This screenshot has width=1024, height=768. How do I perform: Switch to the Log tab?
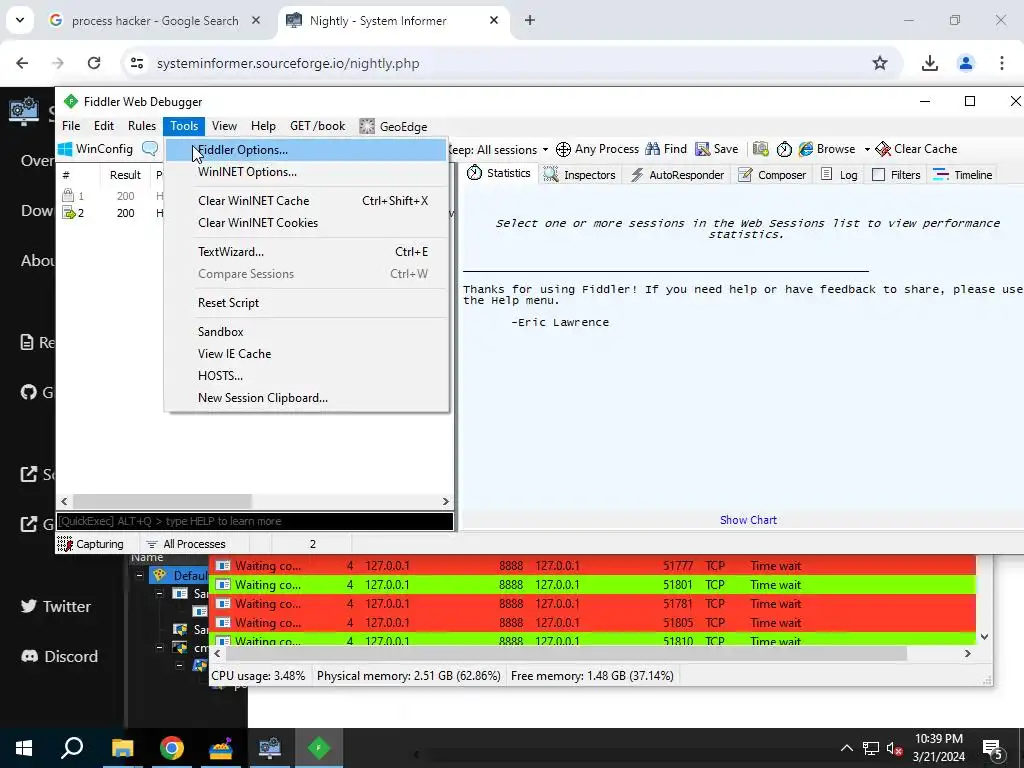click(x=839, y=174)
